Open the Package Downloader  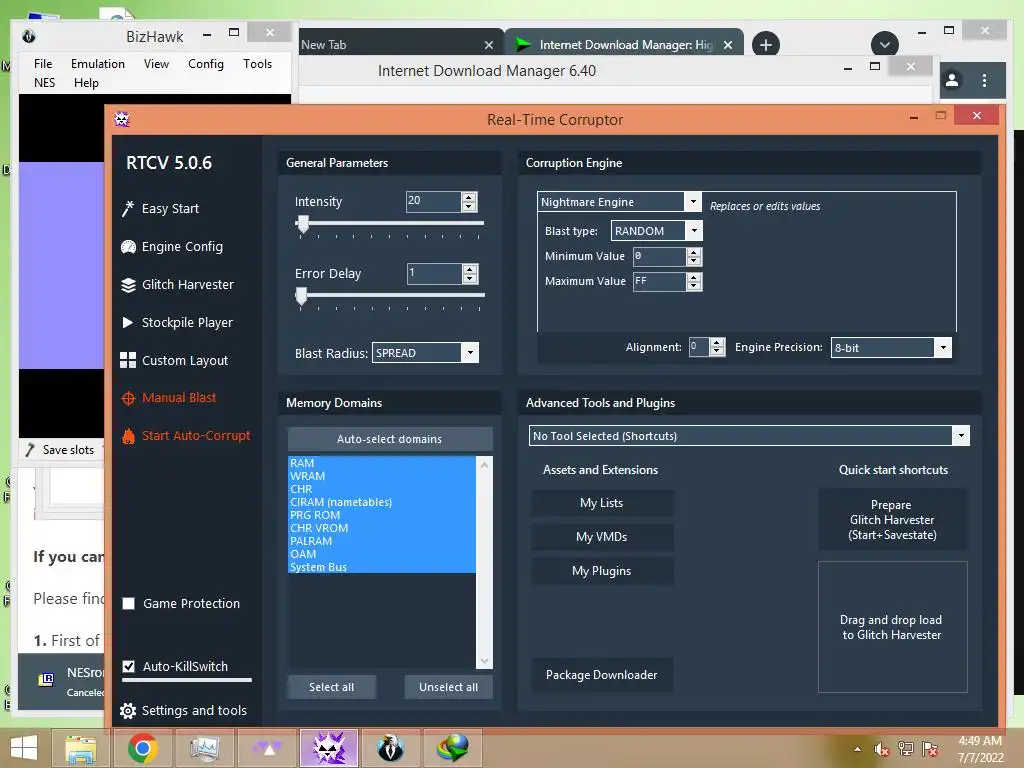coord(601,675)
